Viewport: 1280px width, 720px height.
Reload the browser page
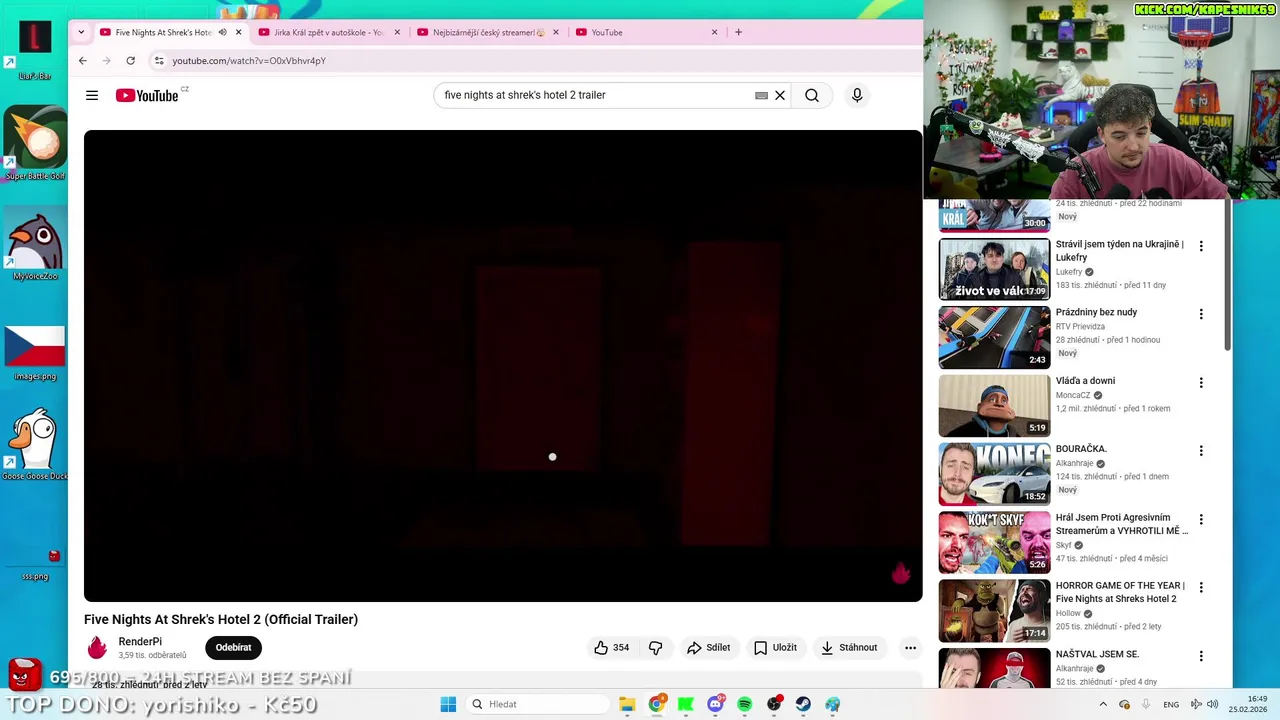coord(130,60)
